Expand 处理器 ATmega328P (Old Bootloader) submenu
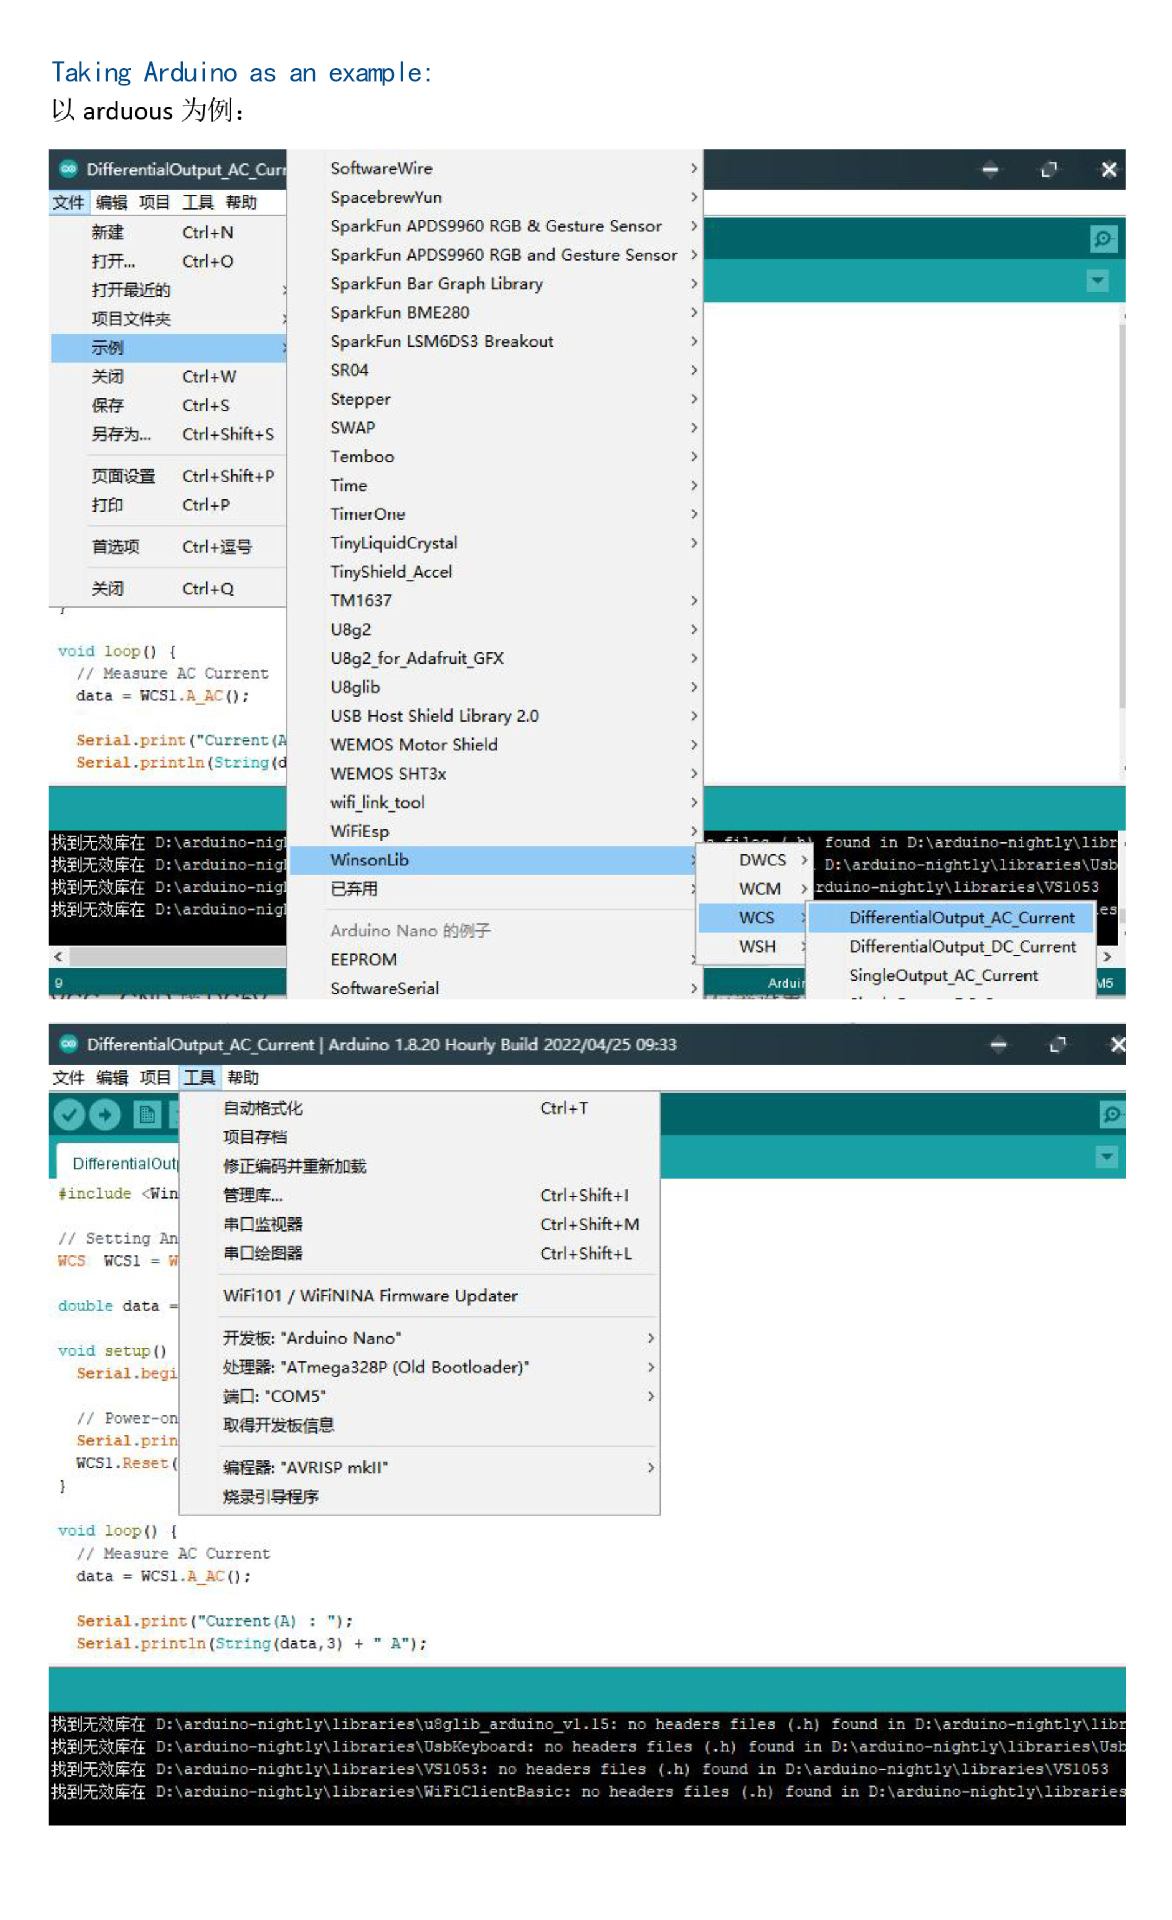This screenshot has width=1172, height=1920. [x=419, y=1367]
